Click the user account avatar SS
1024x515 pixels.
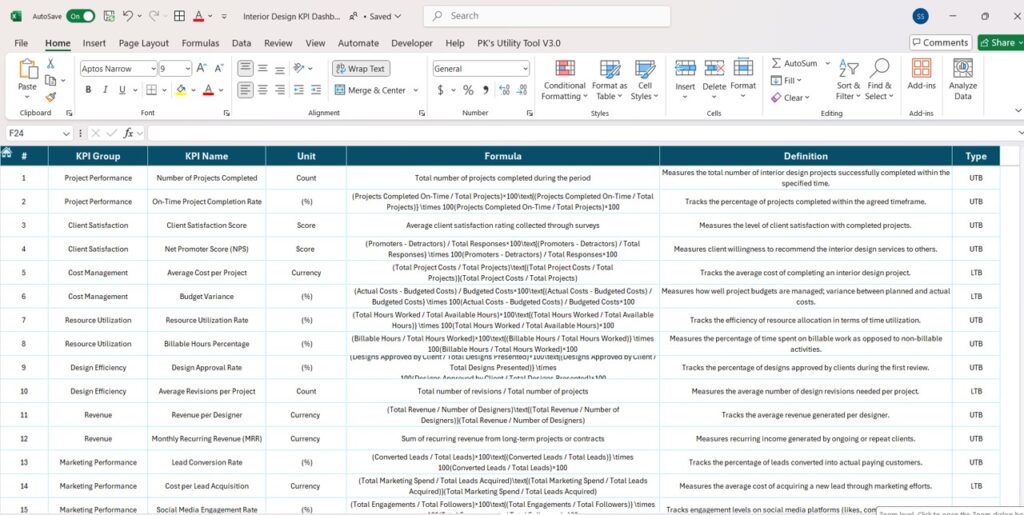(x=920, y=17)
